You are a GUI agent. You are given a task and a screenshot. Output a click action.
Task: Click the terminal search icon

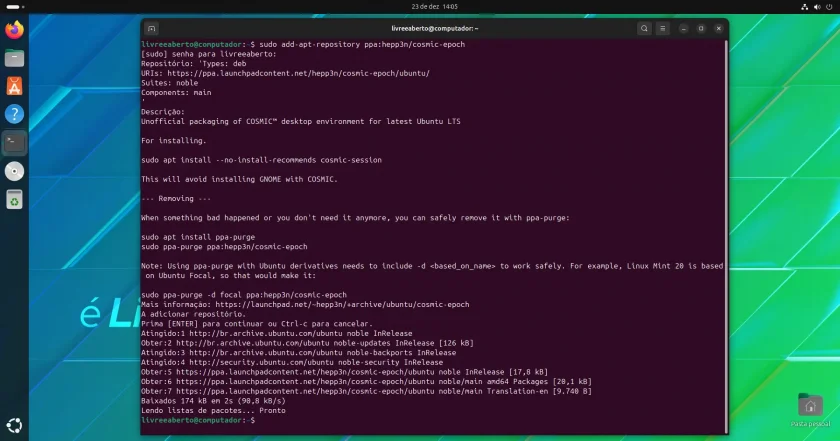click(x=644, y=28)
